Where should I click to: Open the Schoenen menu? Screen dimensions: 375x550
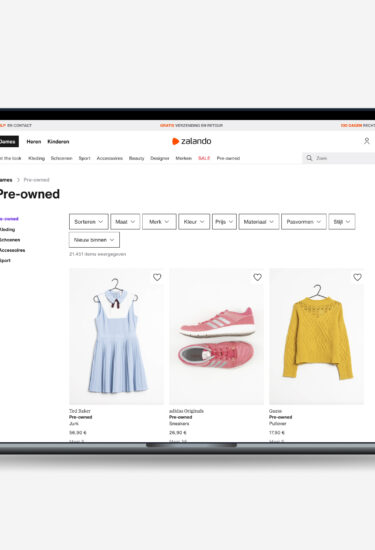tap(61, 158)
